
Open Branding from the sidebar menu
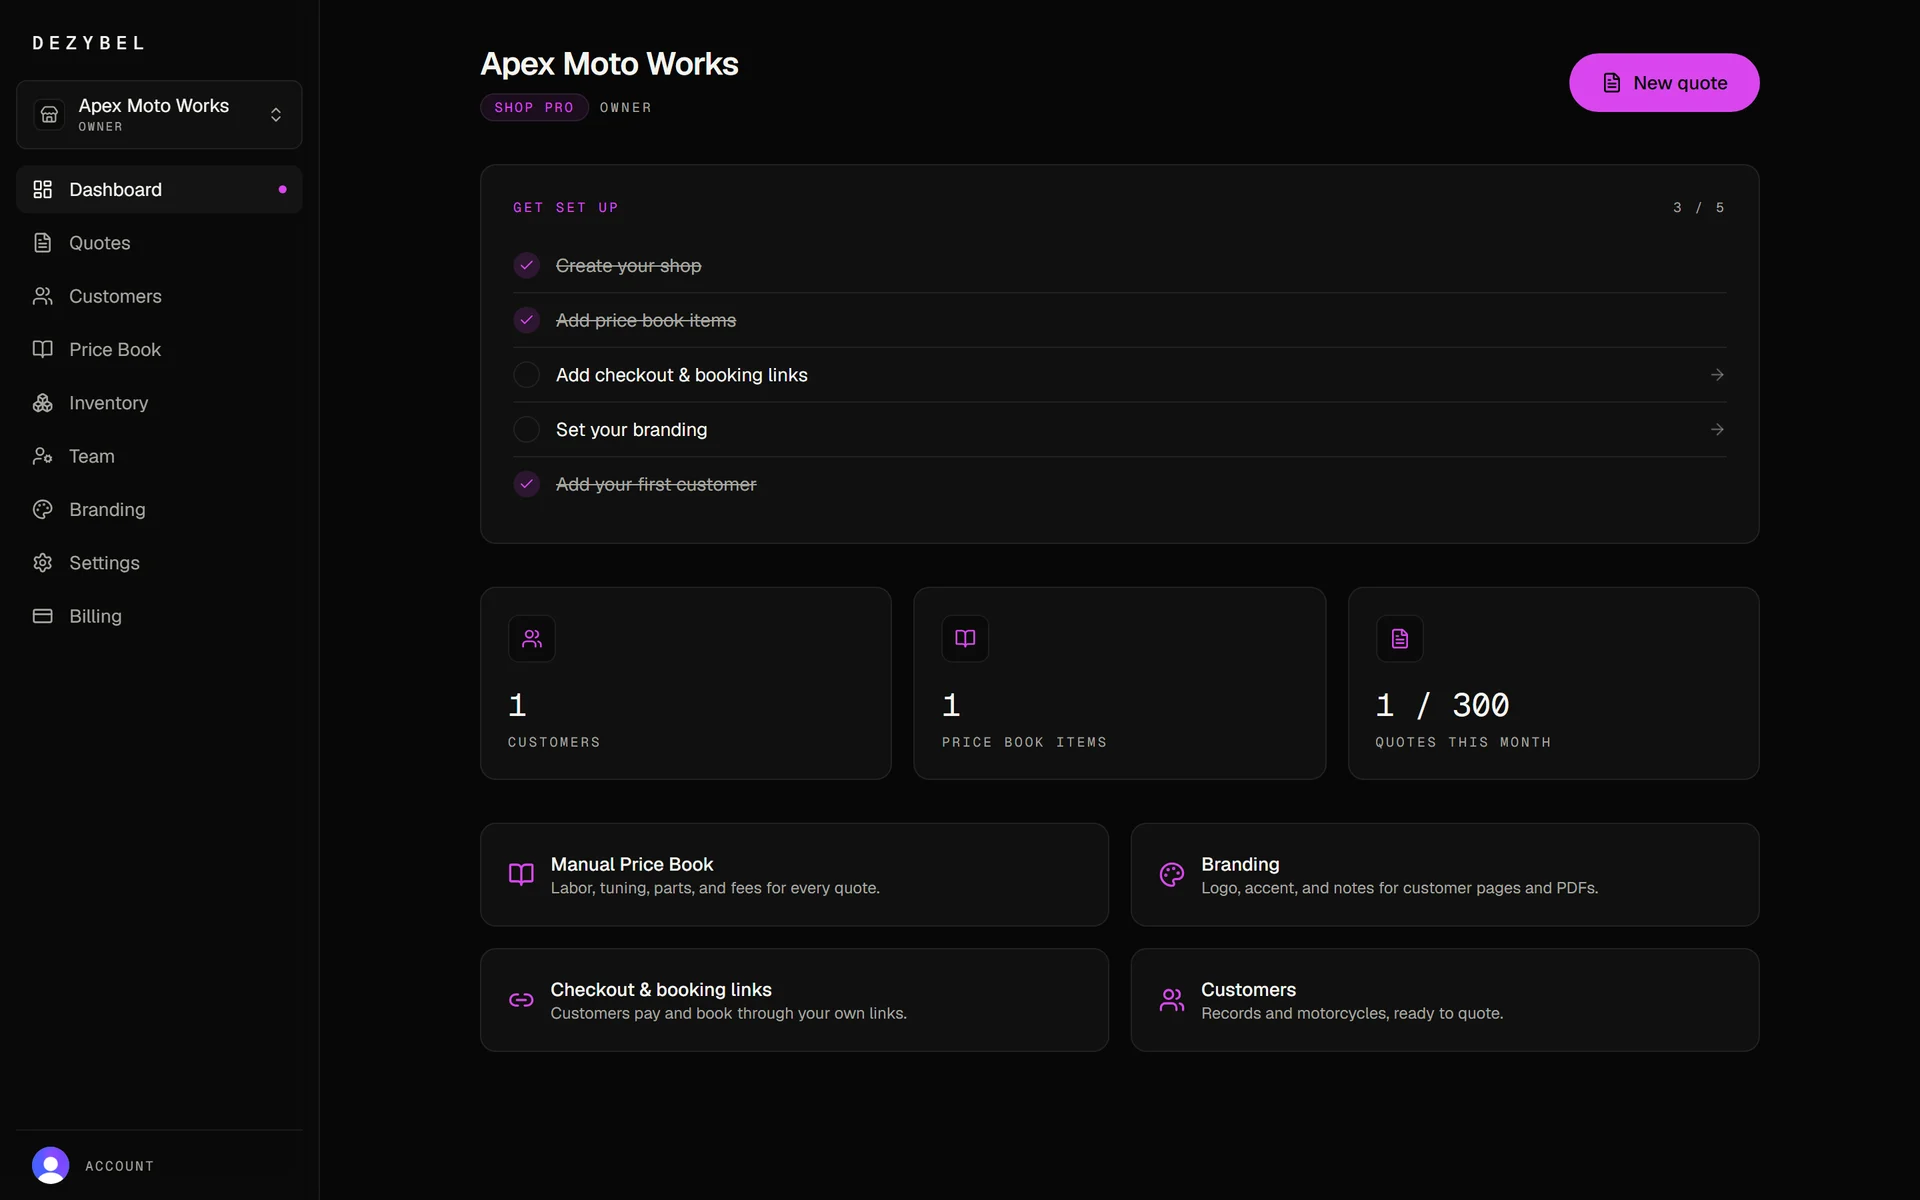pyautogui.click(x=159, y=509)
